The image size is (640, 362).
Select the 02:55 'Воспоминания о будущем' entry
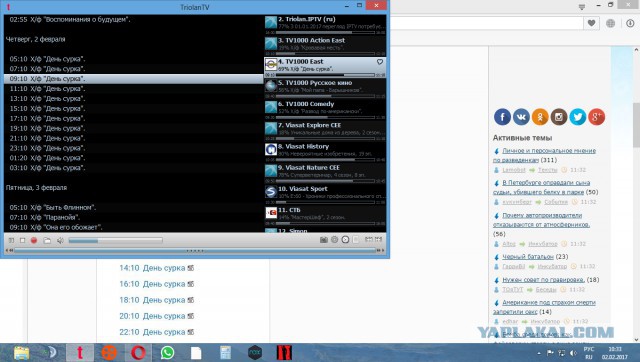coord(133,19)
